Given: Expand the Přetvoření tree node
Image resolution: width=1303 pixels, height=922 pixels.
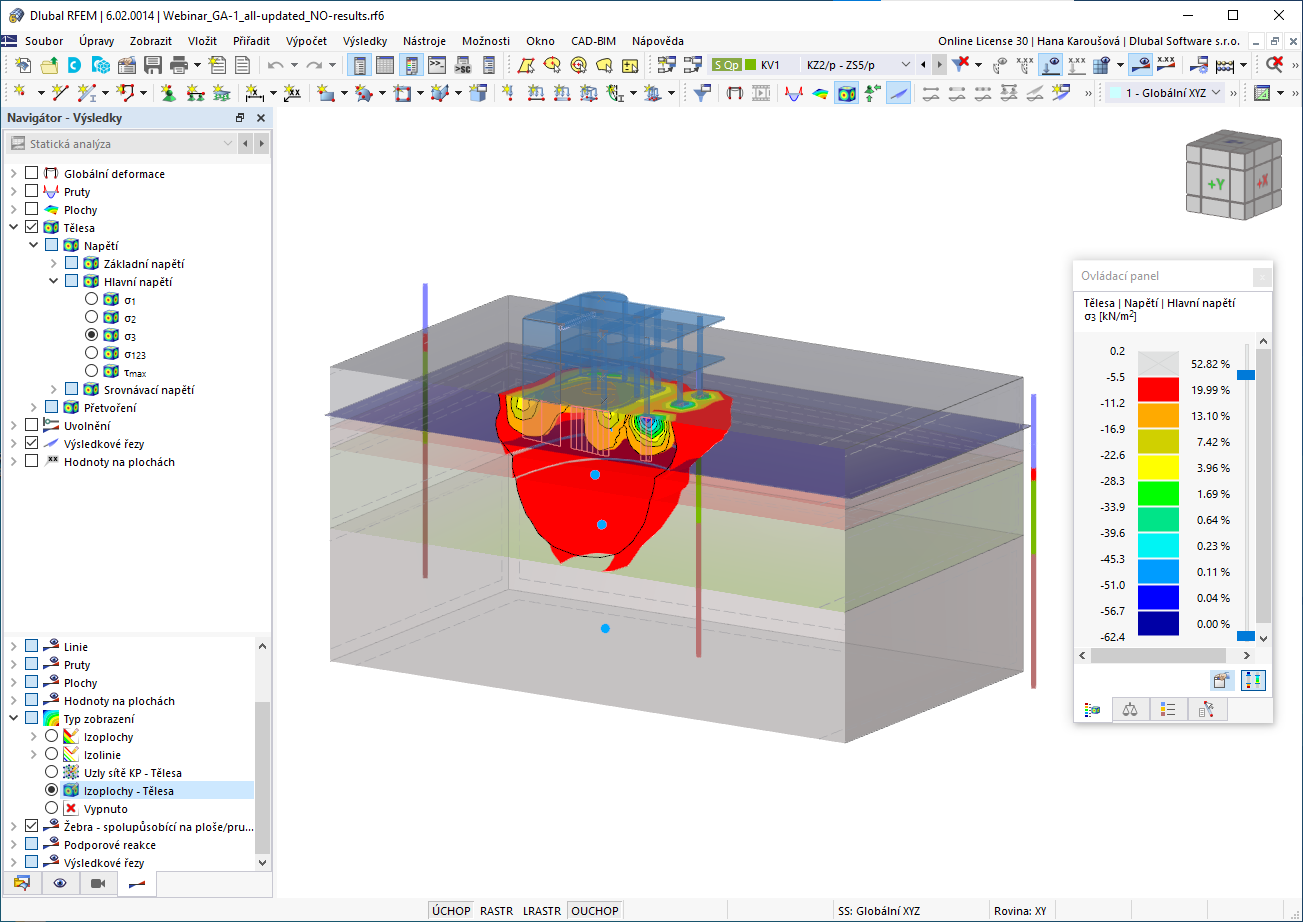Looking at the screenshot, I should (34, 407).
